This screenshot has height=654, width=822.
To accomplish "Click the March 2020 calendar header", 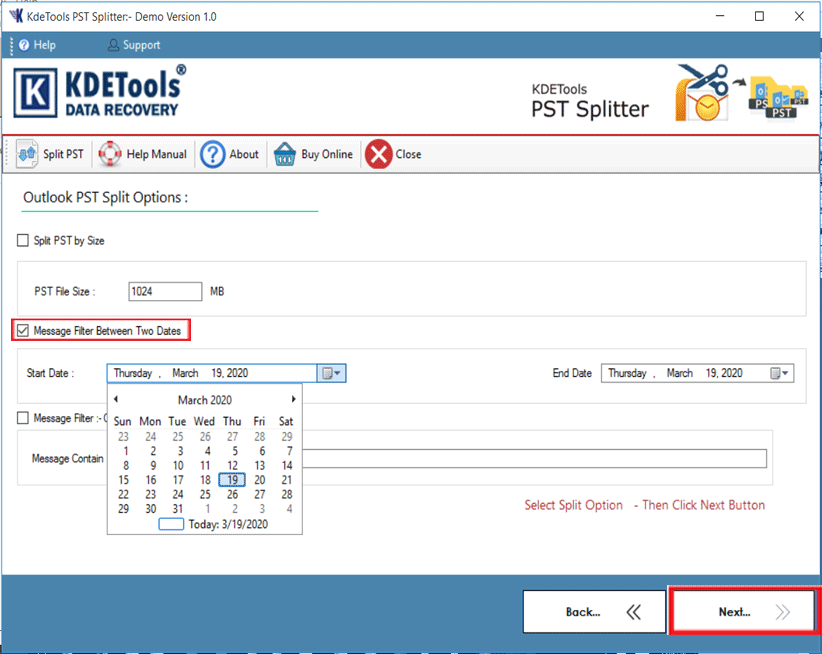I will (204, 400).
